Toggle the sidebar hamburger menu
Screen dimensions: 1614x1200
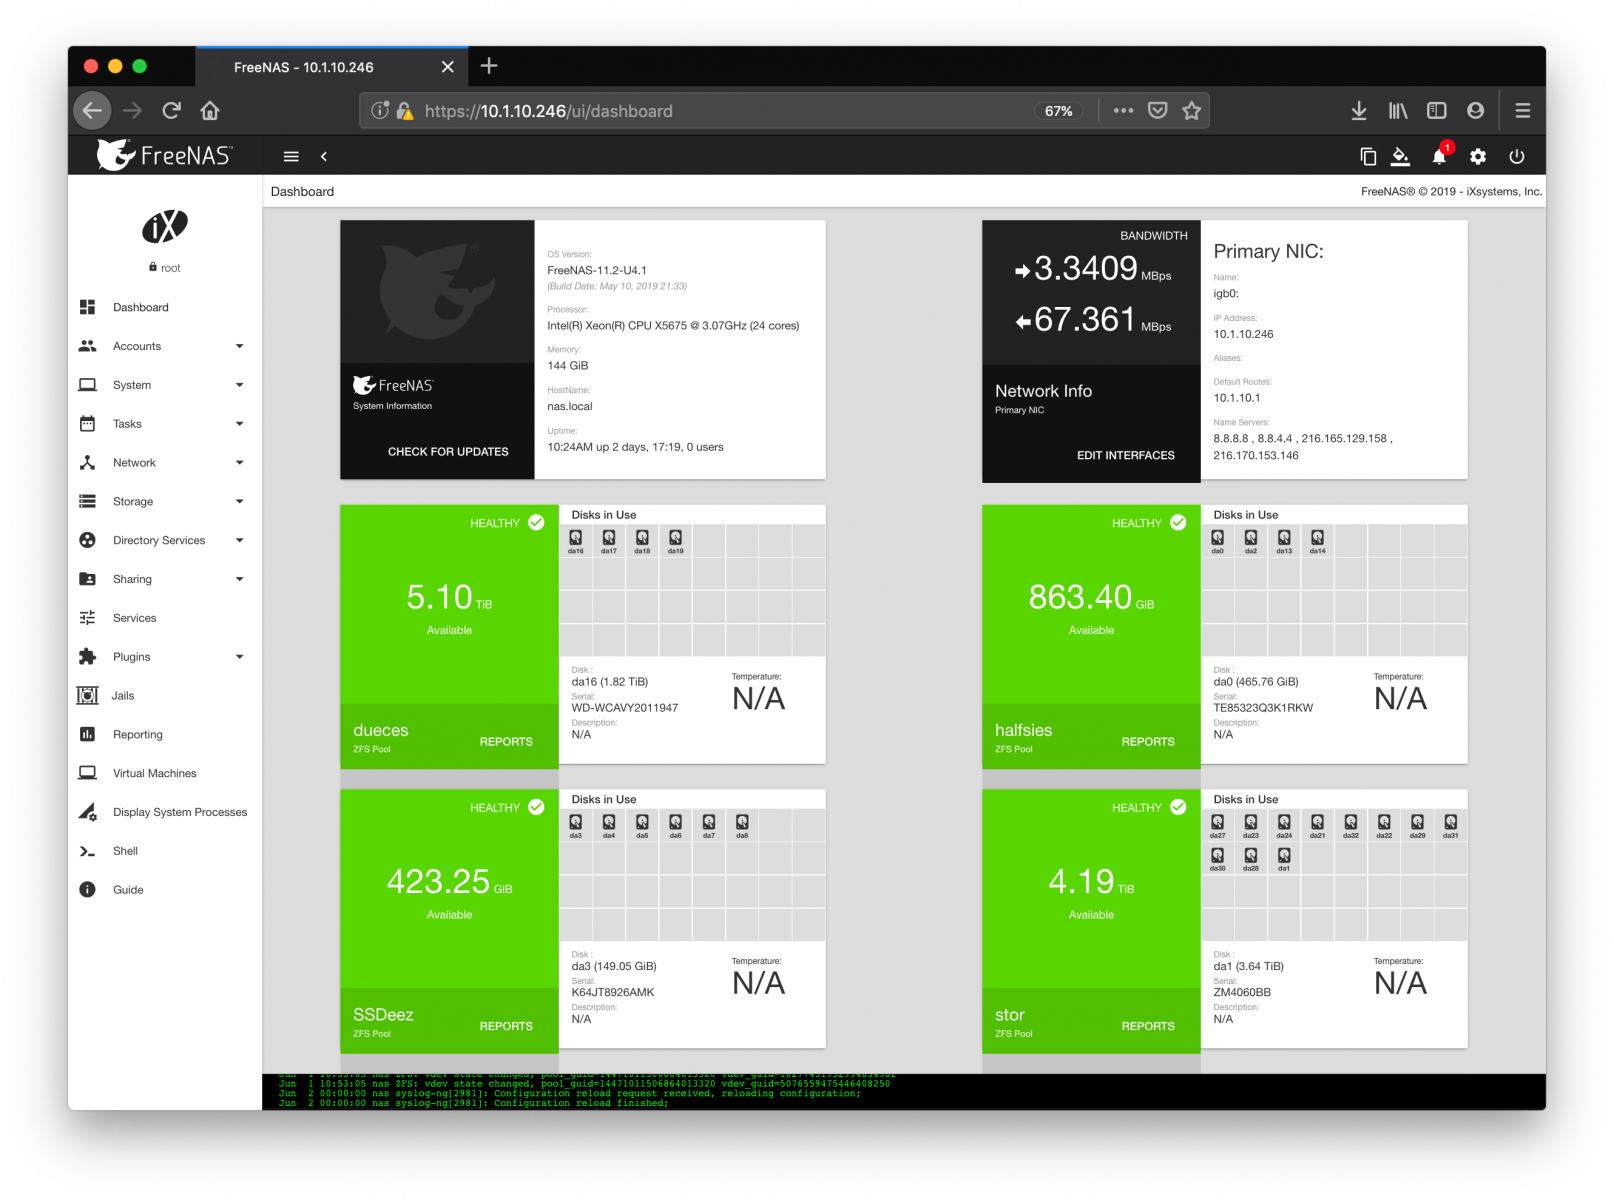pyautogui.click(x=291, y=157)
